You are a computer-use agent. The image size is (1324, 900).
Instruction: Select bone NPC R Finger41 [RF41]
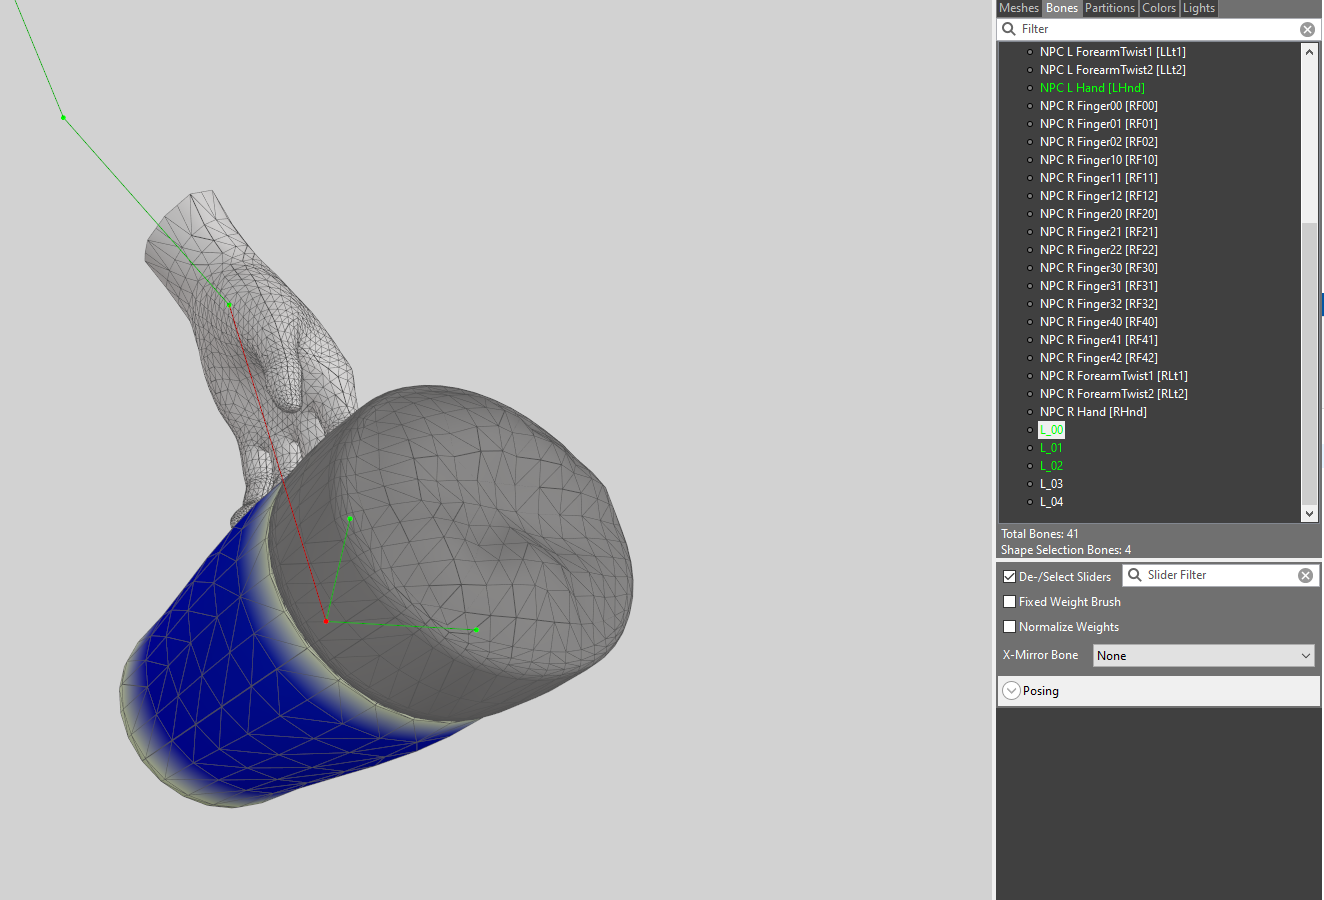(1099, 340)
